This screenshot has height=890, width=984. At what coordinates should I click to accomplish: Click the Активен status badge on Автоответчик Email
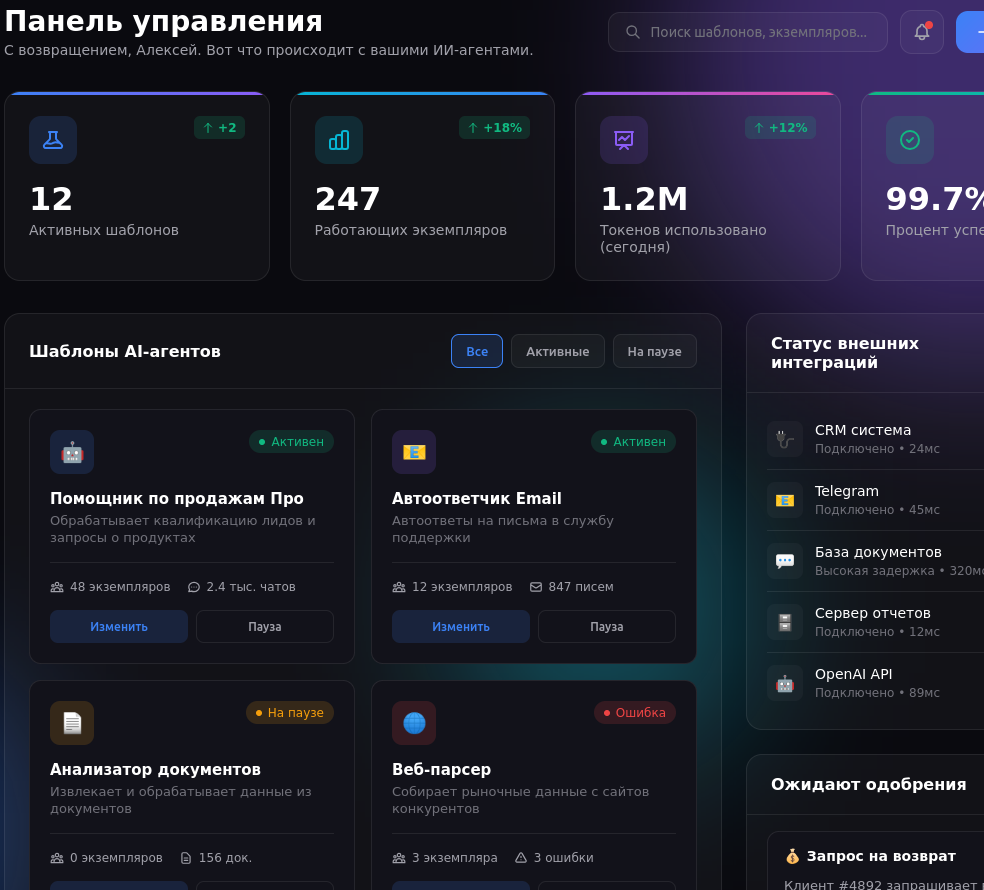tap(633, 441)
